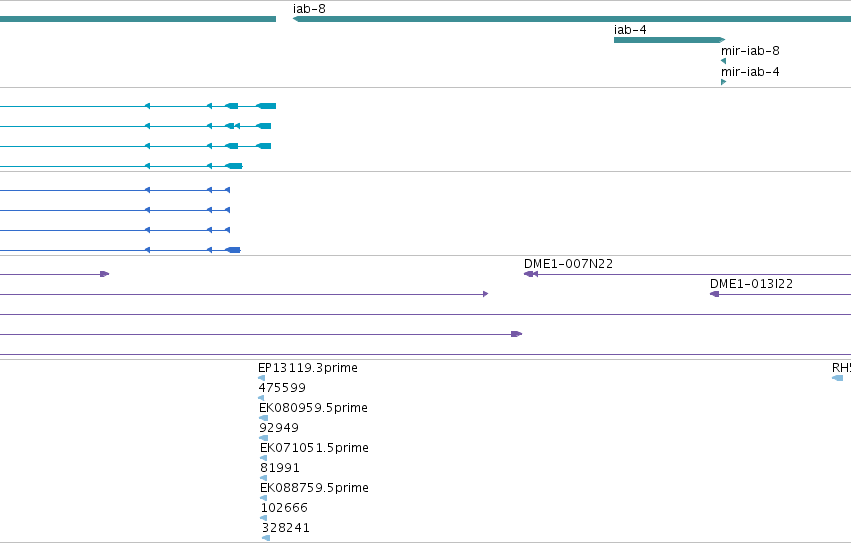
Task: Click the 475599 arrow marker
Action: pos(261,398)
